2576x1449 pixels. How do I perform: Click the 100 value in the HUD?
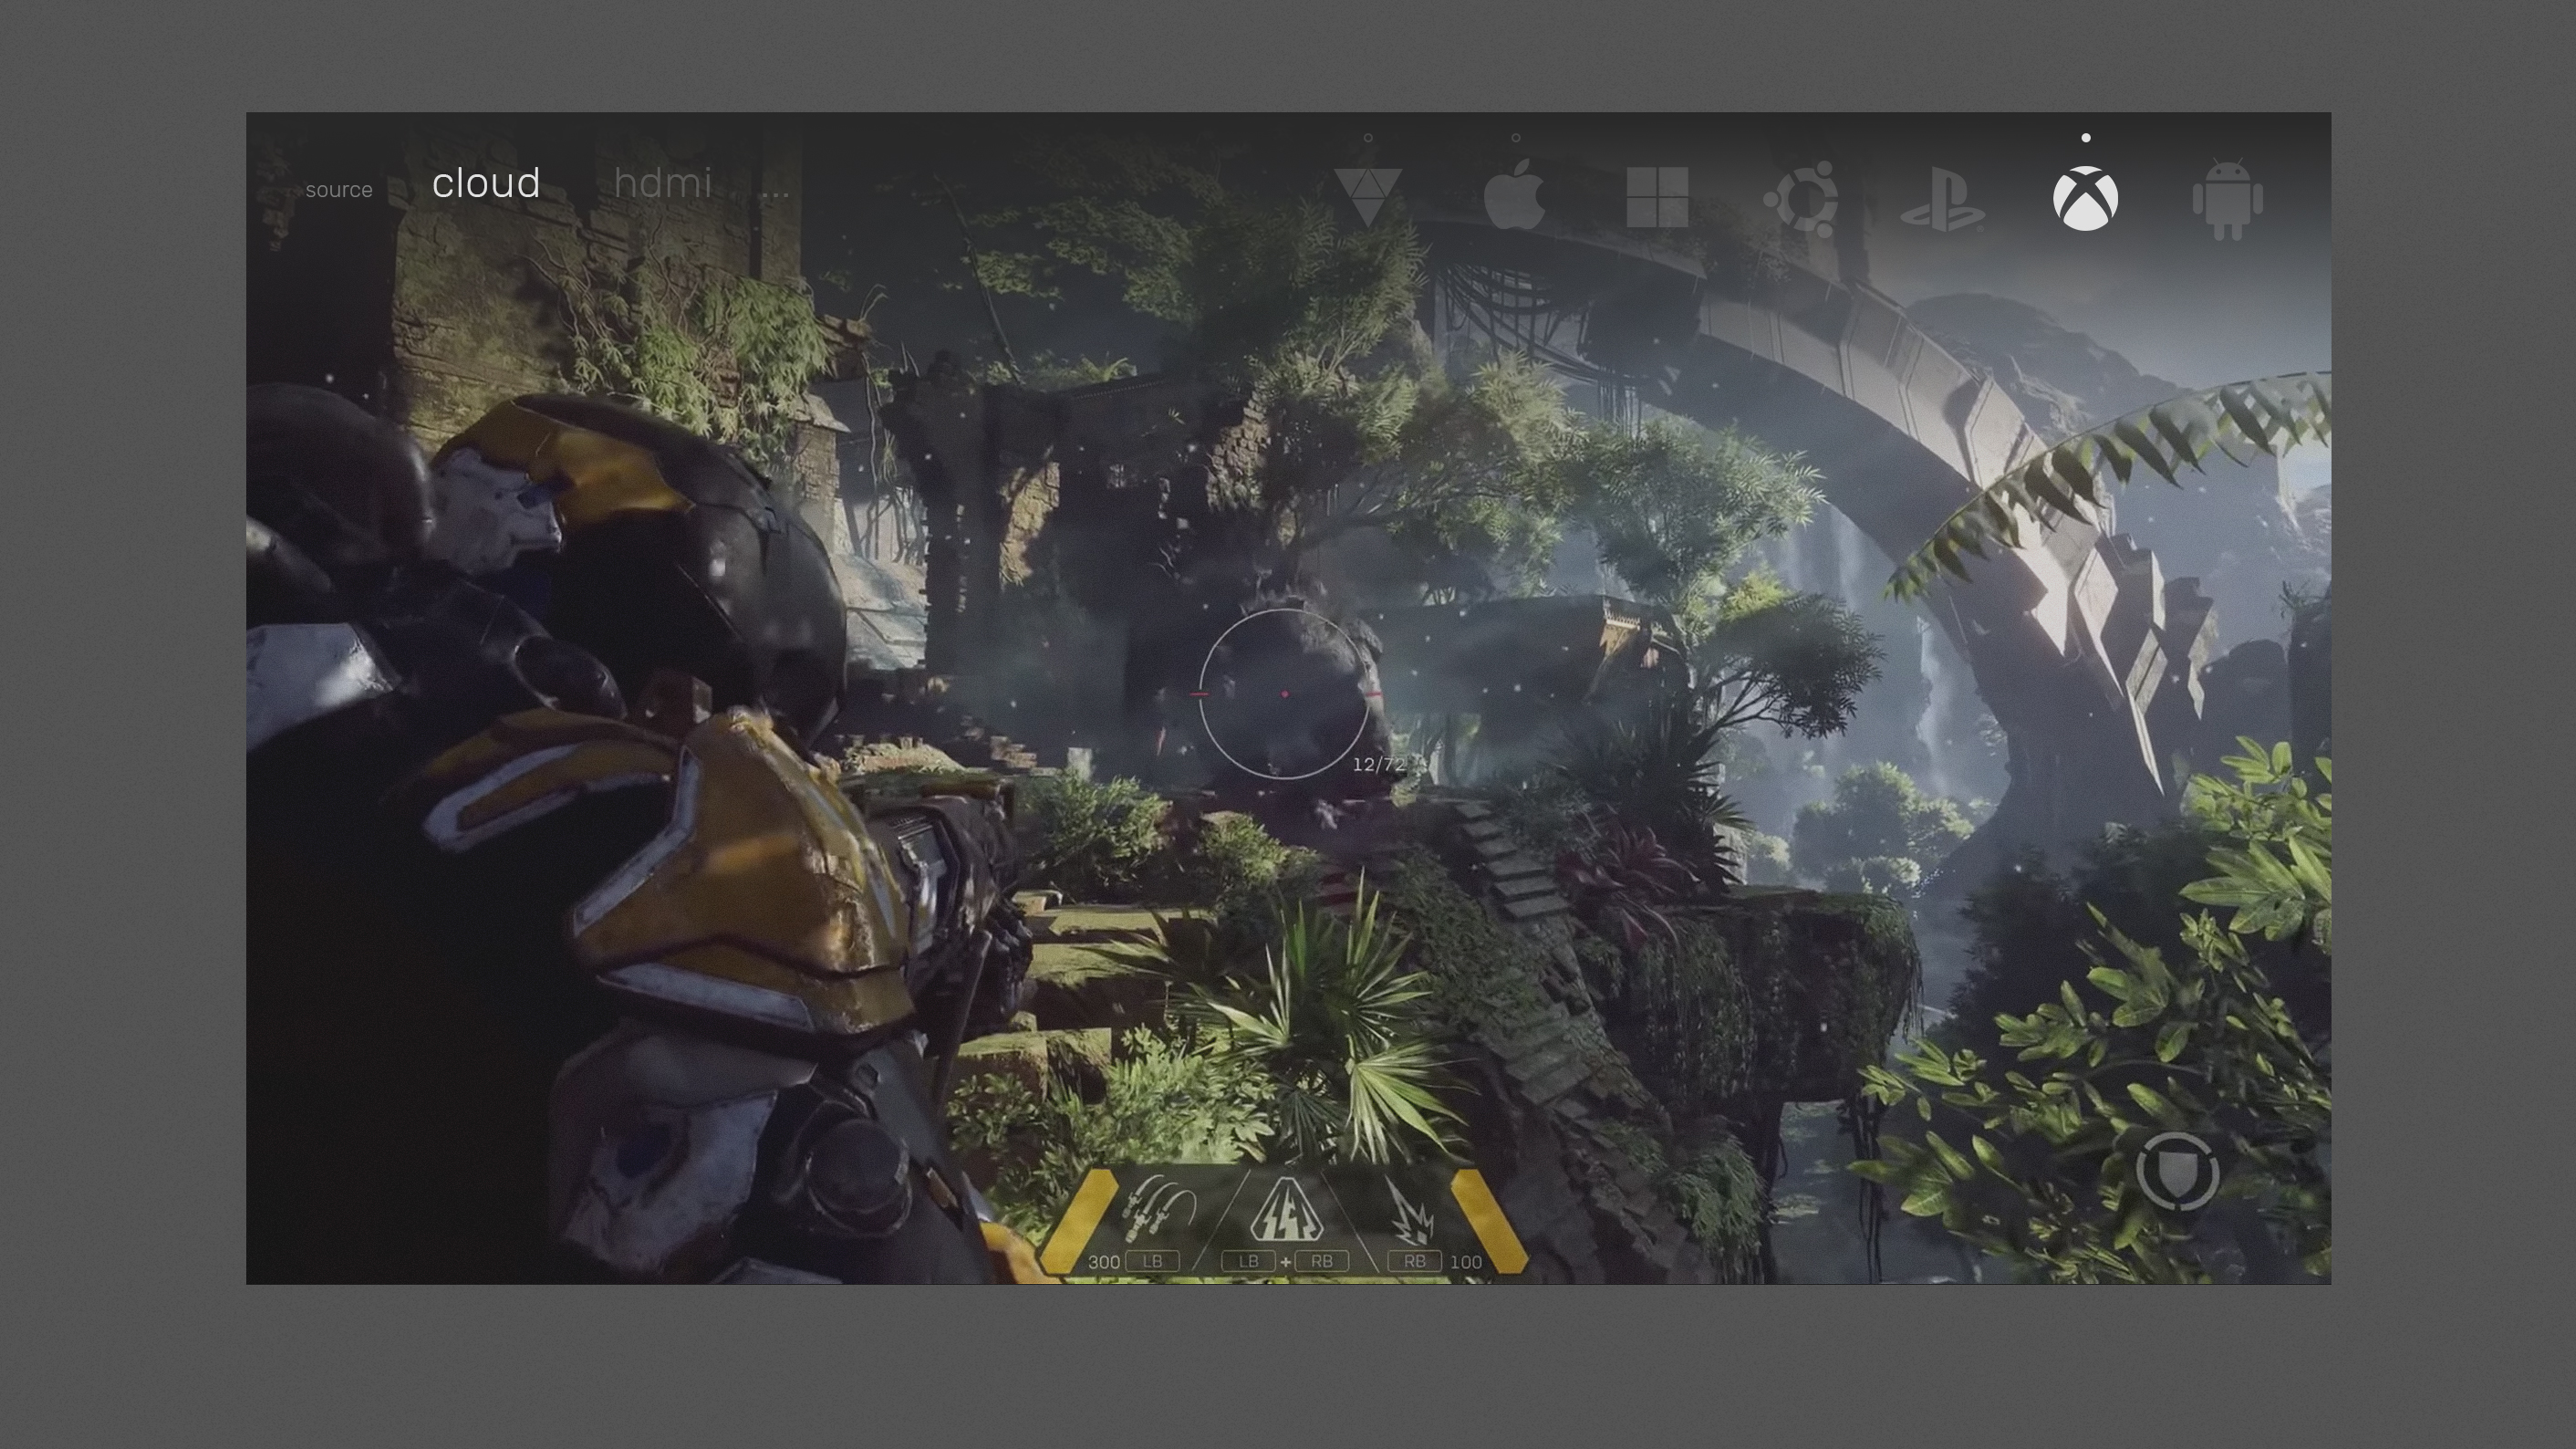click(x=1466, y=1262)
